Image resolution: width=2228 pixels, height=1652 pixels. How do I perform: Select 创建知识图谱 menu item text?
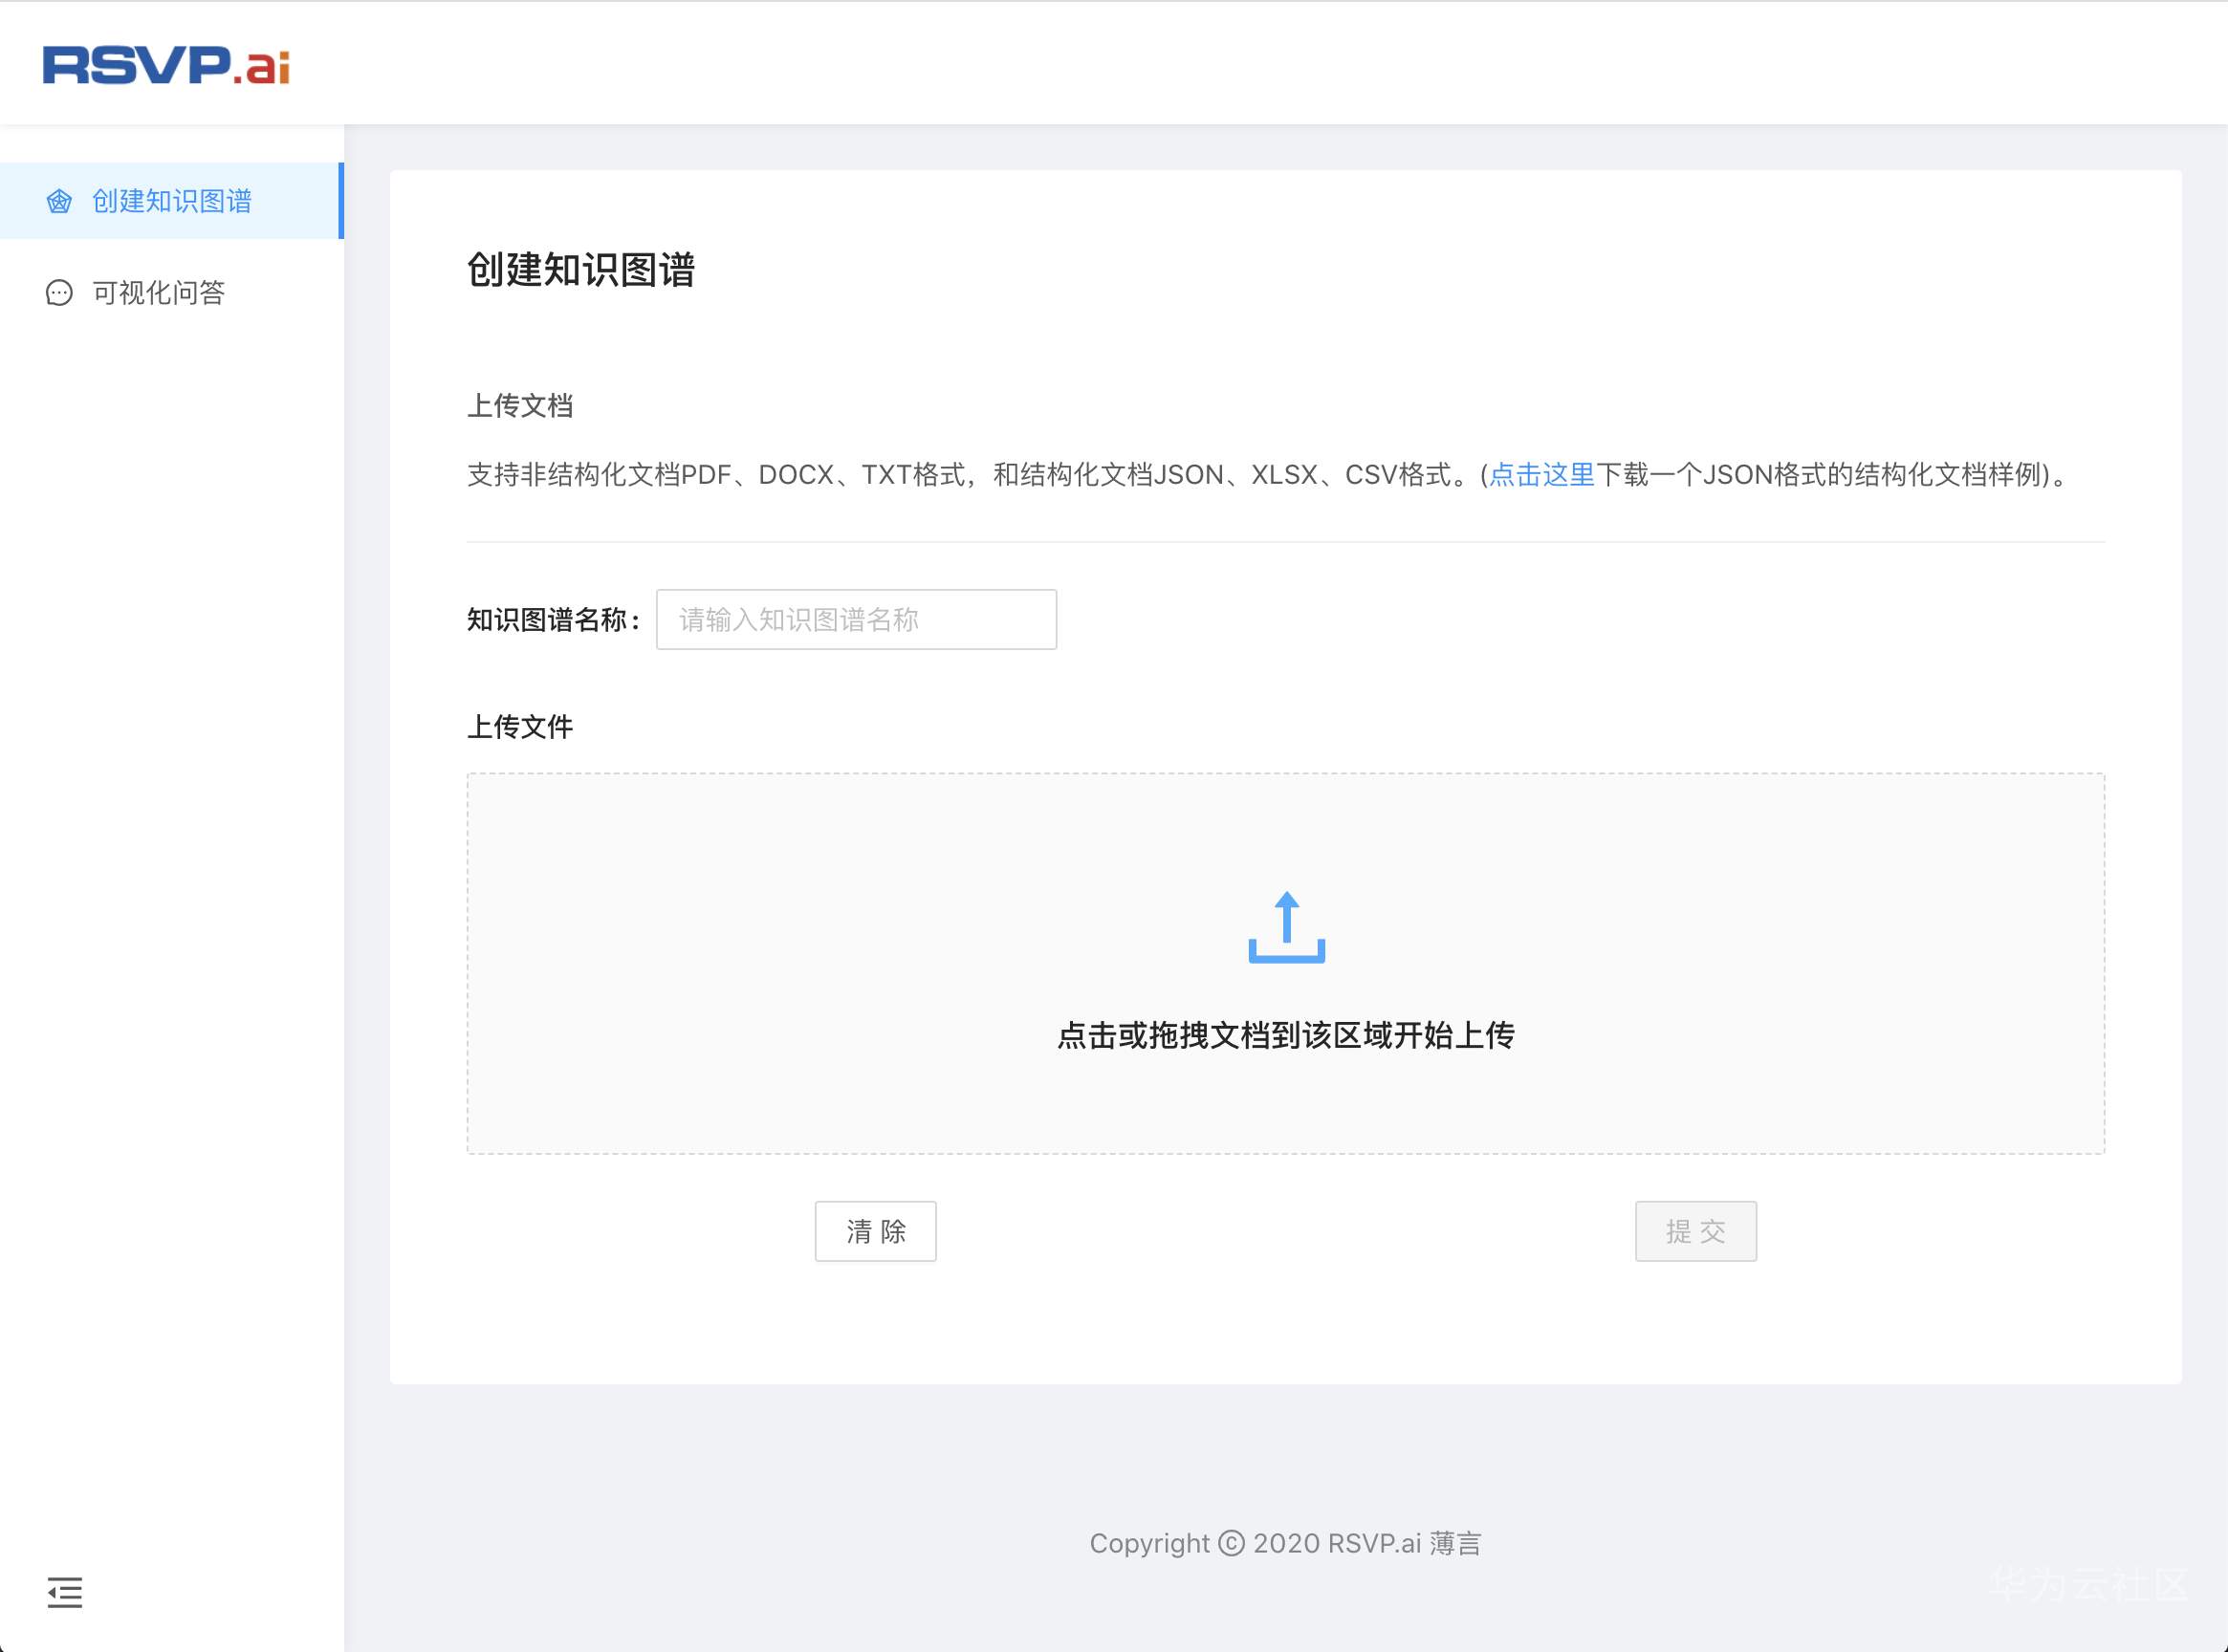click(172, 202)
